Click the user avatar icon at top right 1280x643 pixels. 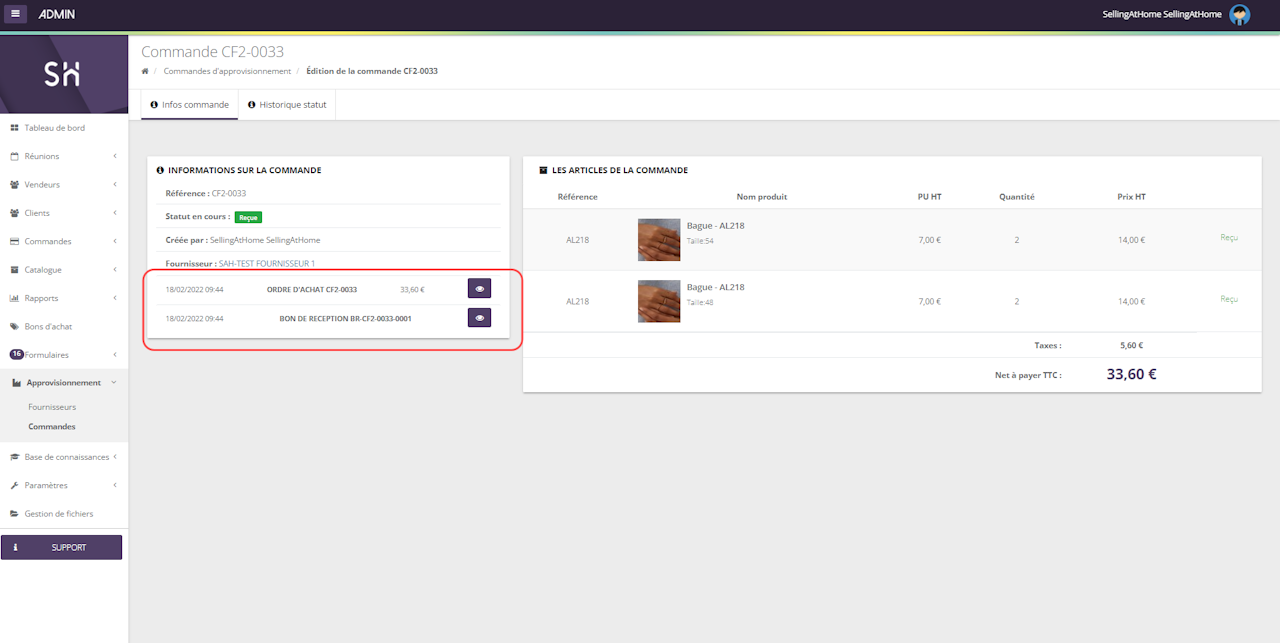[x=1240, y=14]
